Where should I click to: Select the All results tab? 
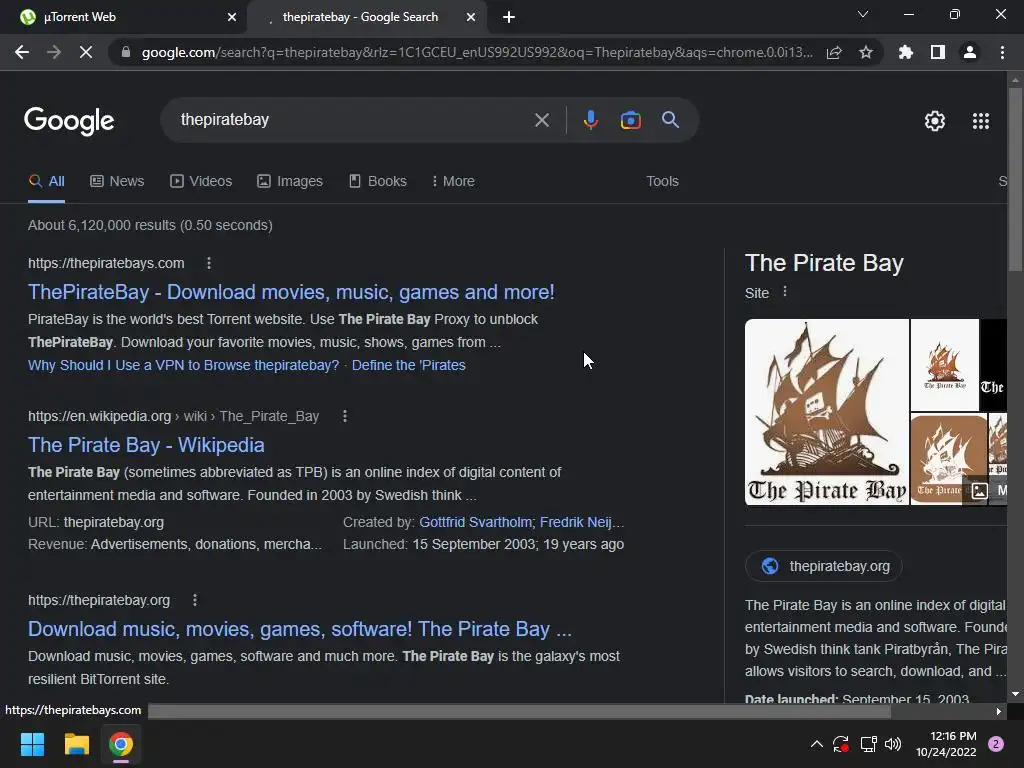[x=46, y=181]
